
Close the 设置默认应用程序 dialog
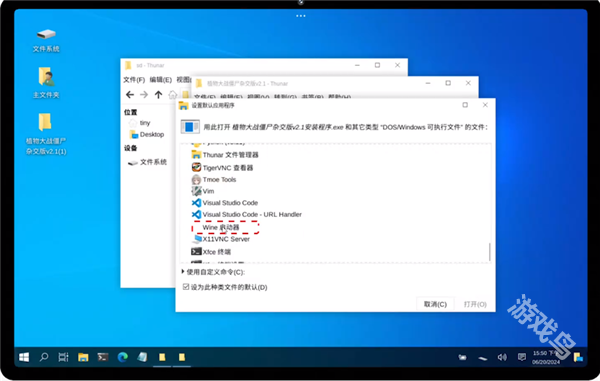(485, 105)
